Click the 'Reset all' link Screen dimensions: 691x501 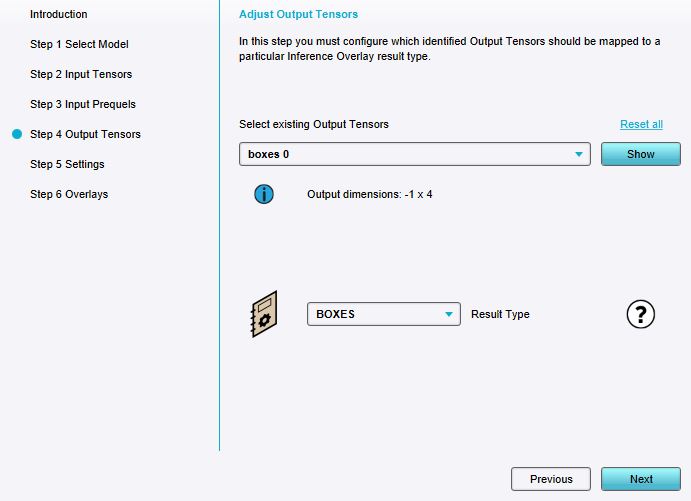pyautogui.click(x=641, y=124)
